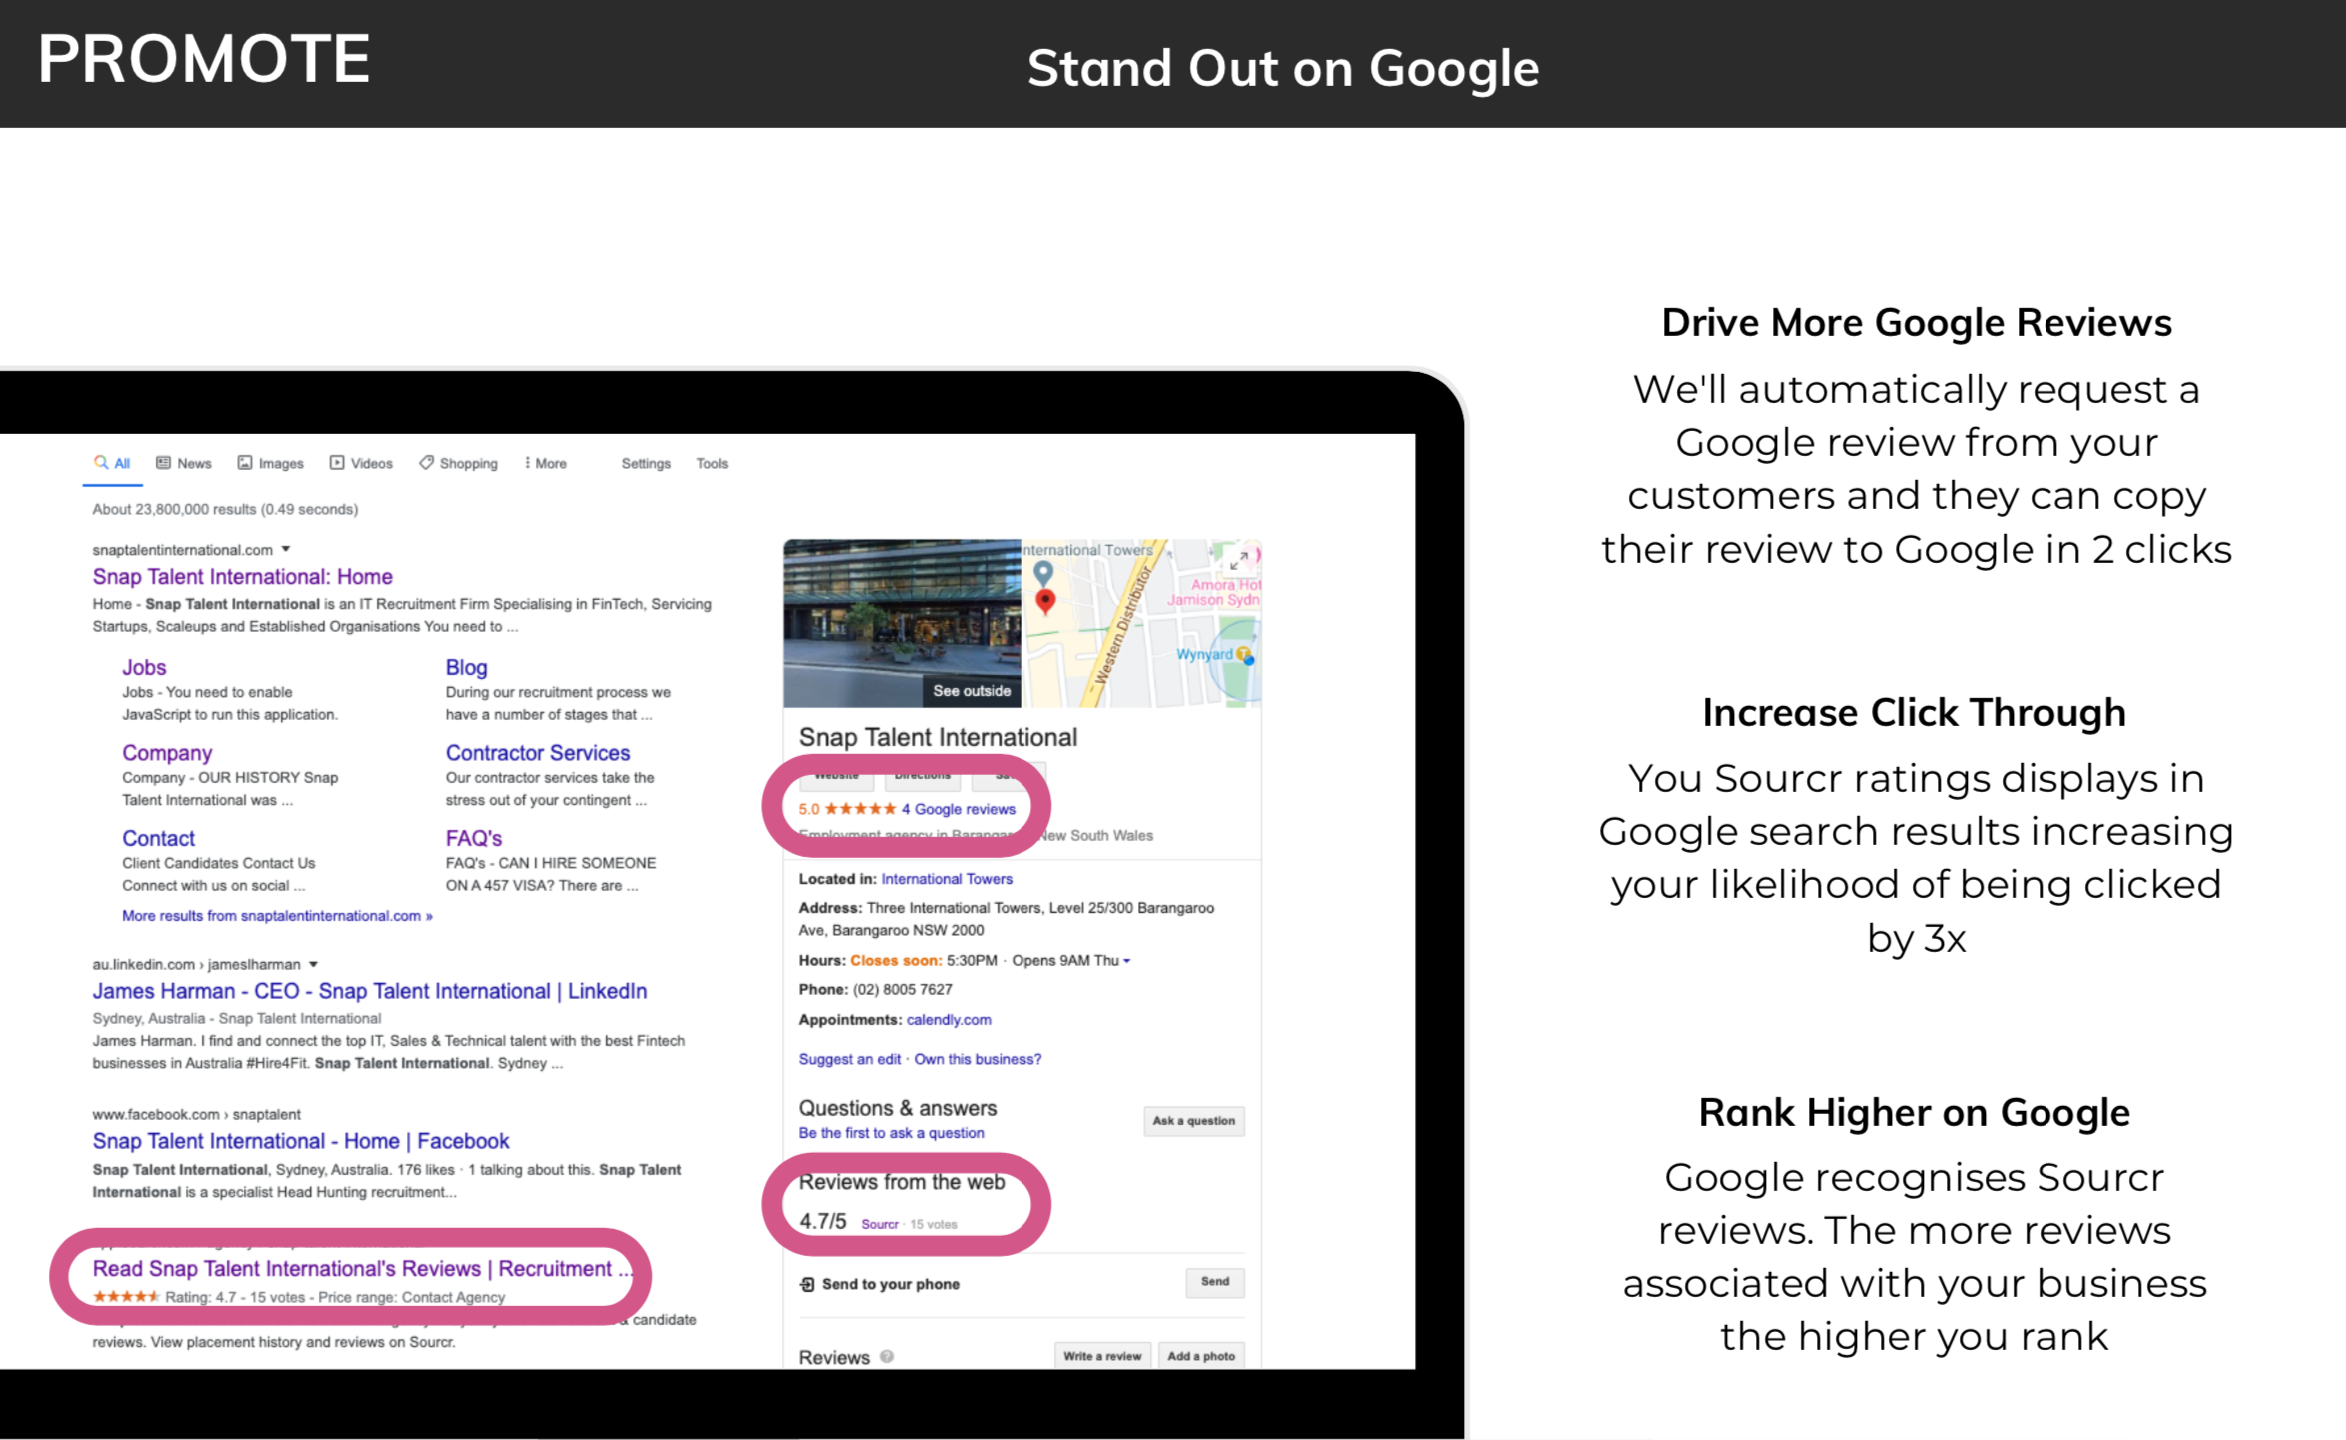Open the Videos search tab
The height and width of the screenshot is (1440, 2346).
pos(361,463)
